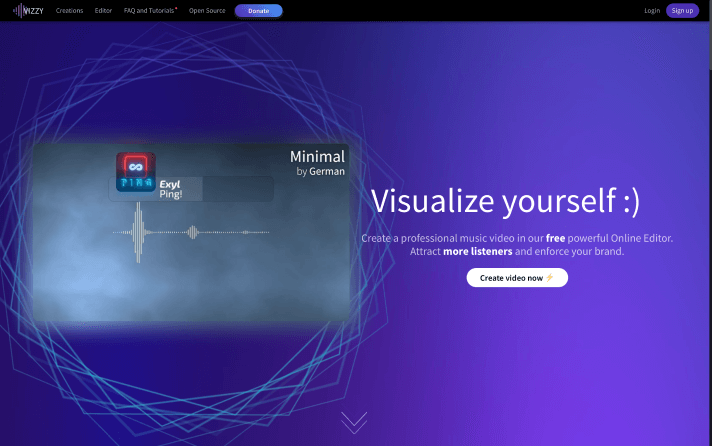The height and width of the screenshot is (446, 712).
Task: Click the Donate button
Action: click(258, 10)
